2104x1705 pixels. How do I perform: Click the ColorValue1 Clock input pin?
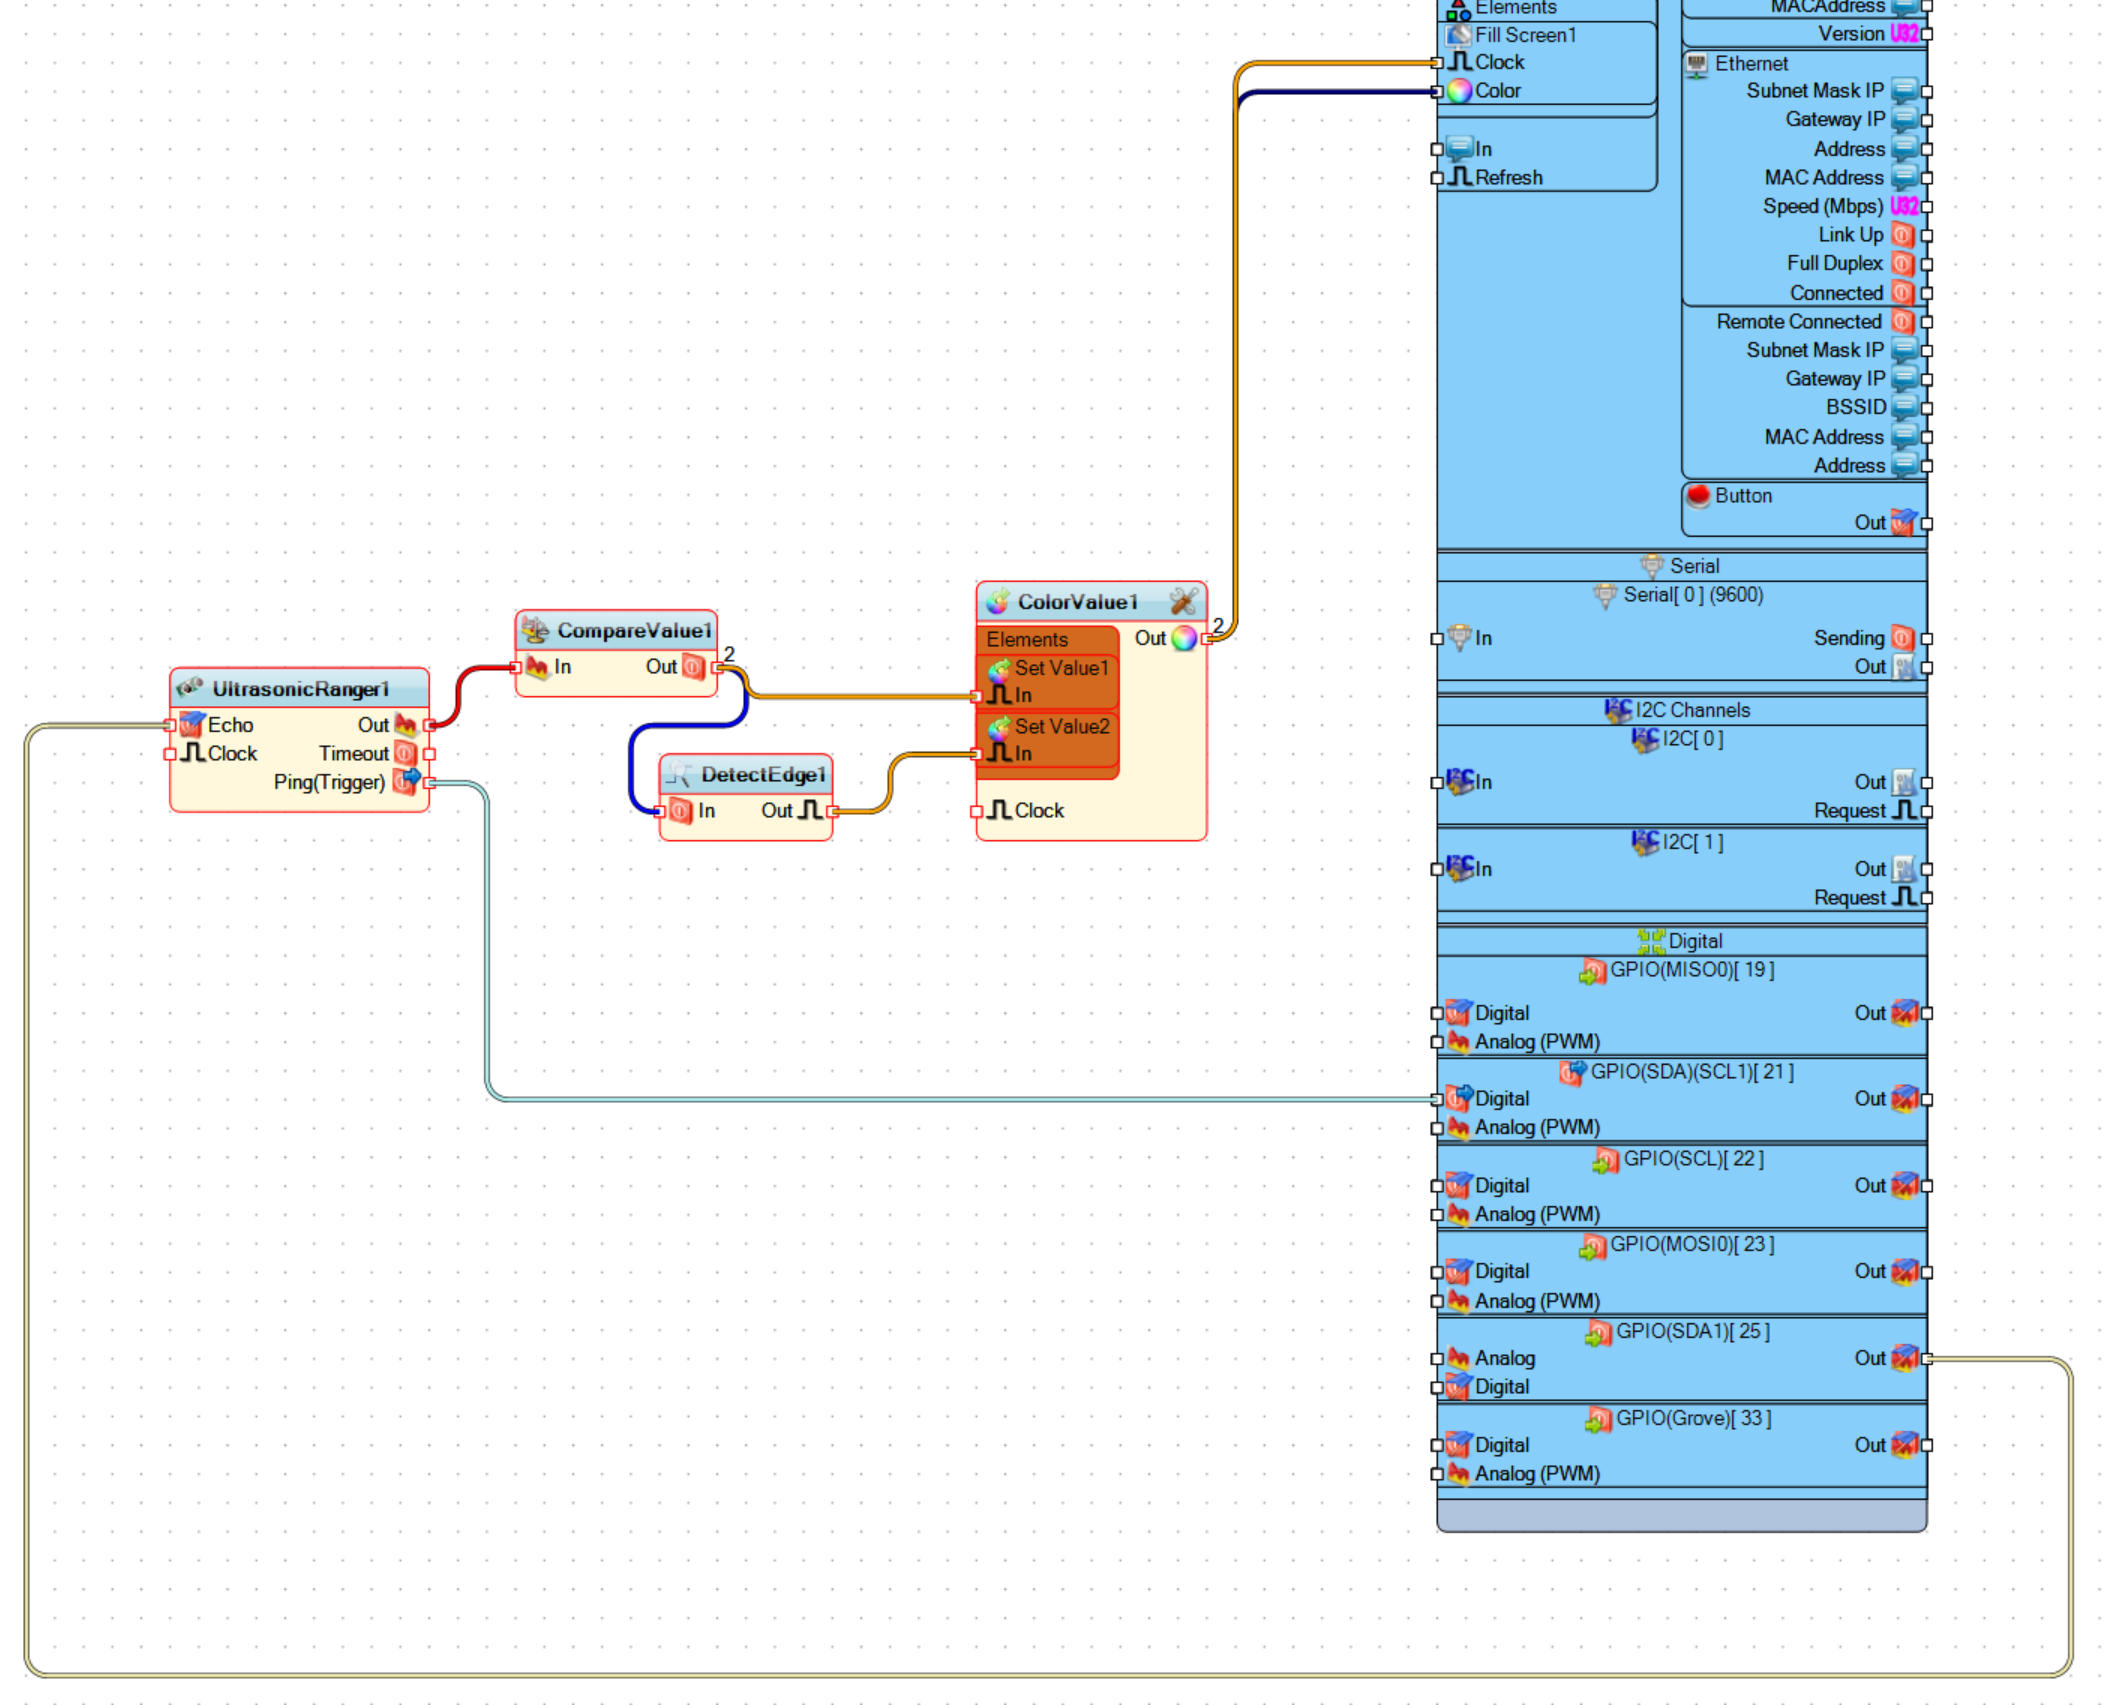click(977, 811)
